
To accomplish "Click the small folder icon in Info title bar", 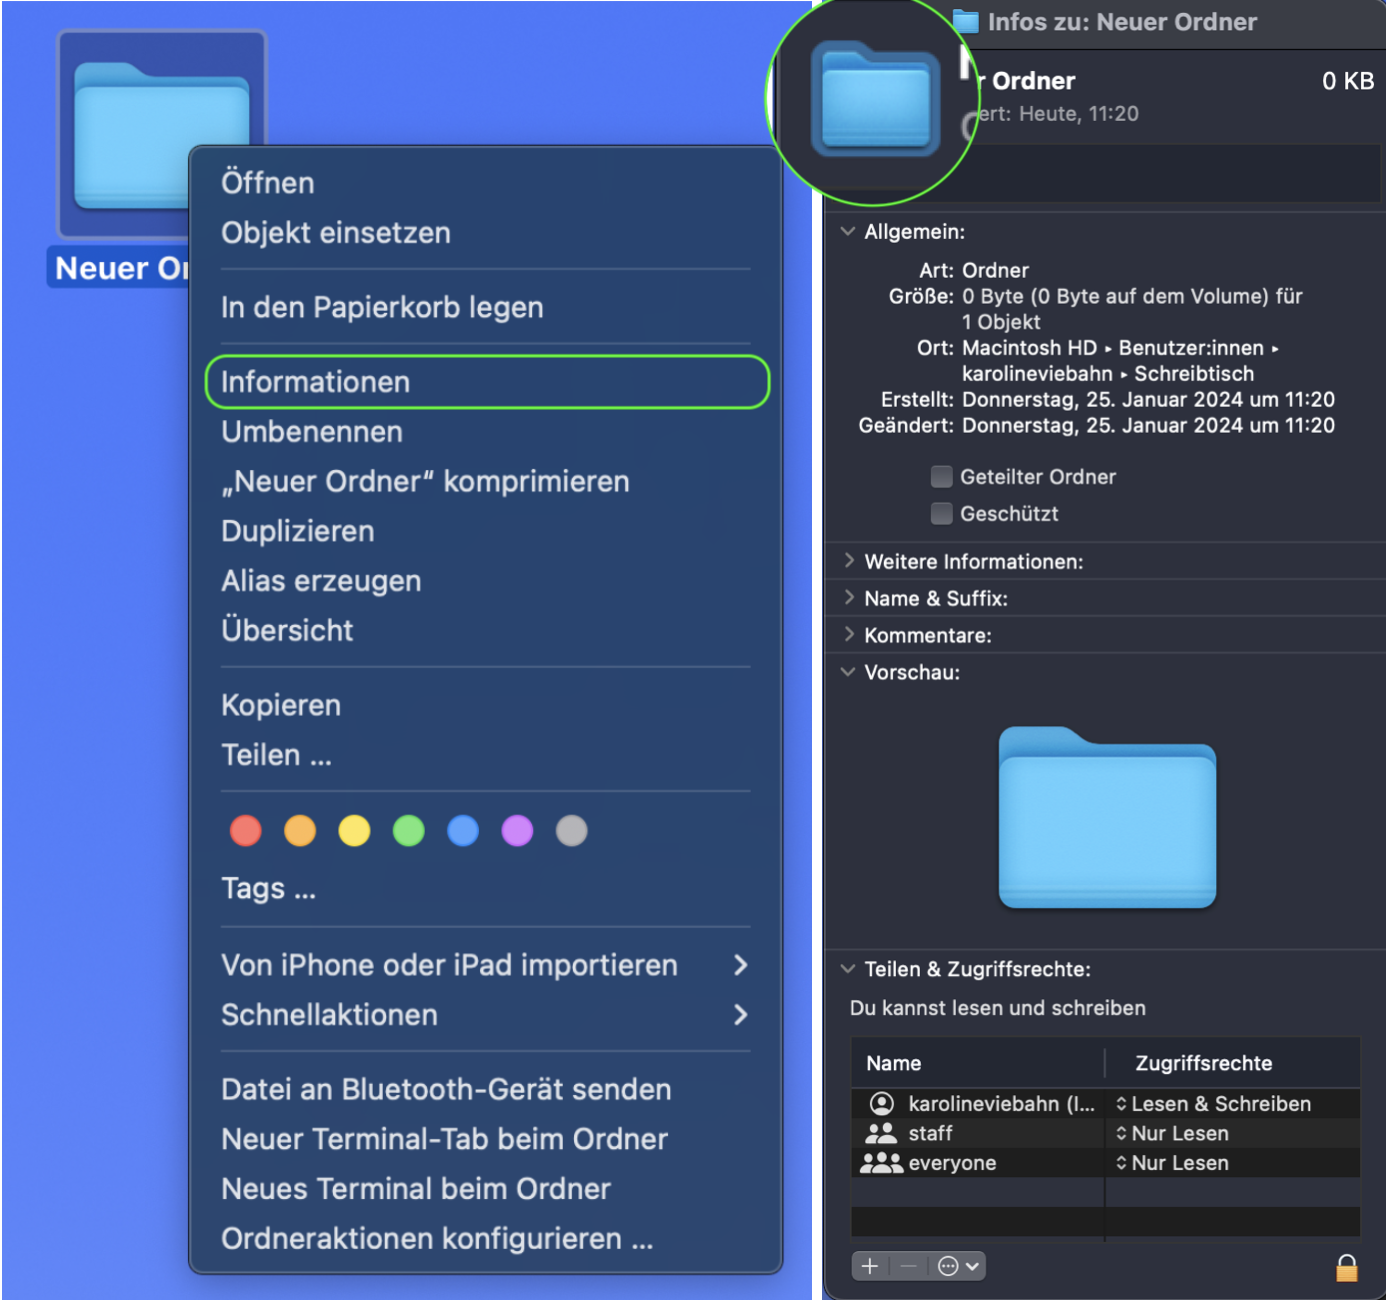I will point(965,21).
